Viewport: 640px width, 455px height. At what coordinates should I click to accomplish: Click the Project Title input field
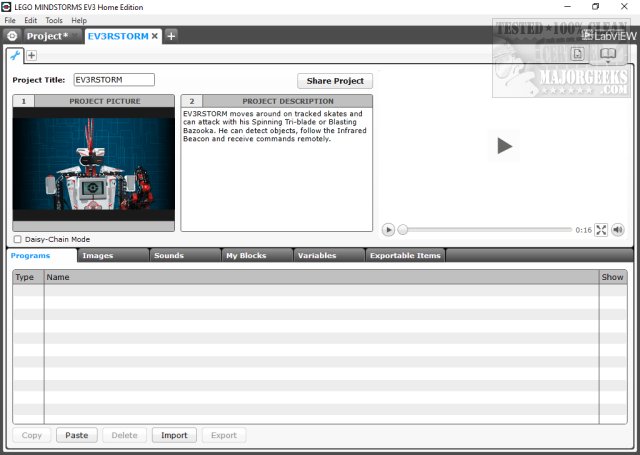pyautogui.click(x=114, y=80)
